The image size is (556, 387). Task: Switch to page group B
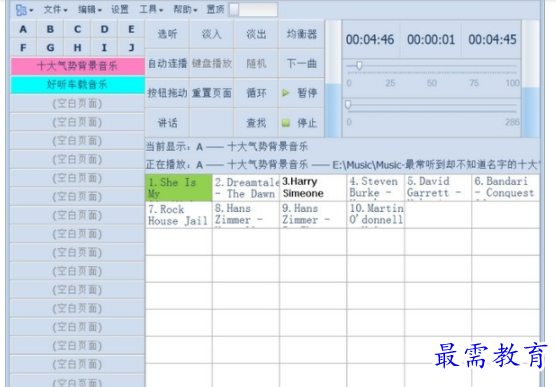[x=50, y=29]
